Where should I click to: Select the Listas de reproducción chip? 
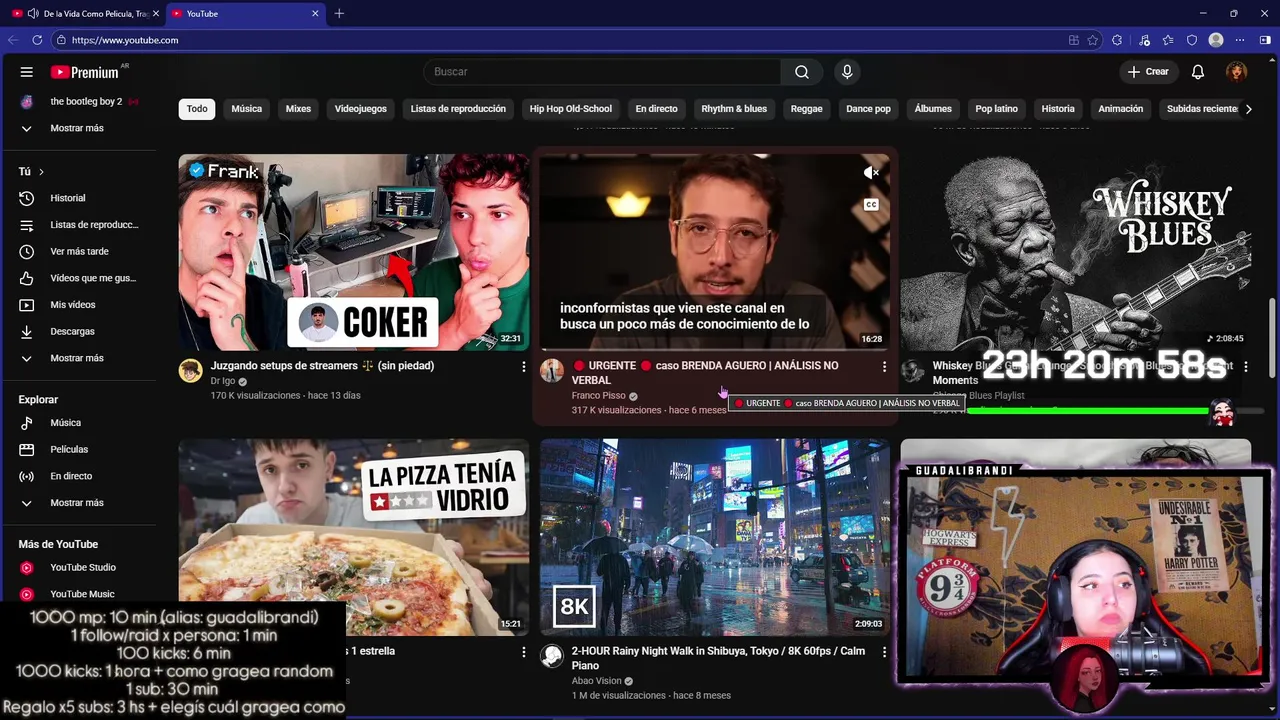coord(458,109)
